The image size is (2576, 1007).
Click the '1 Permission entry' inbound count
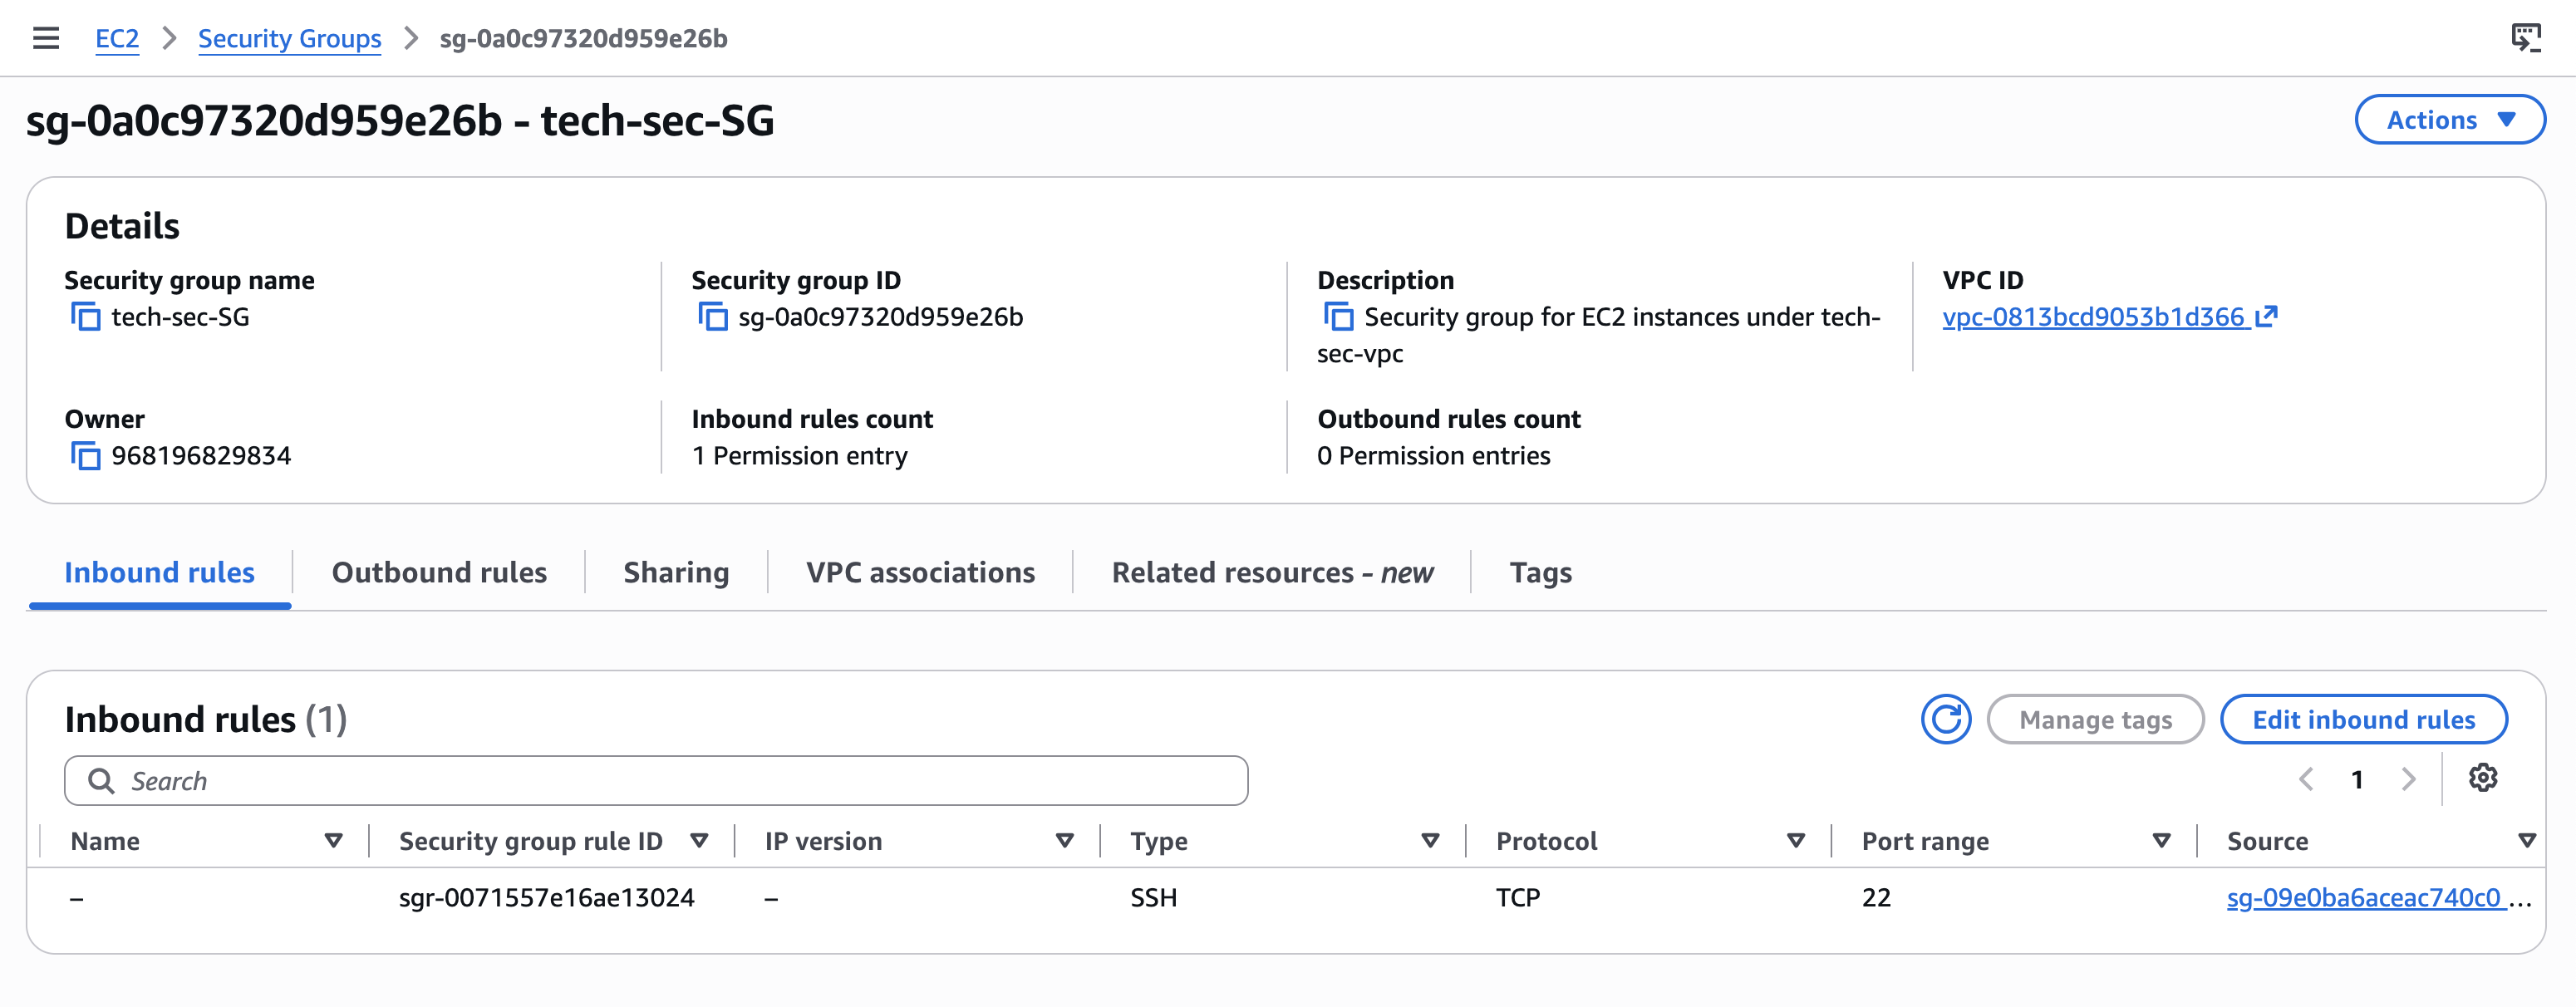[799, 456]
